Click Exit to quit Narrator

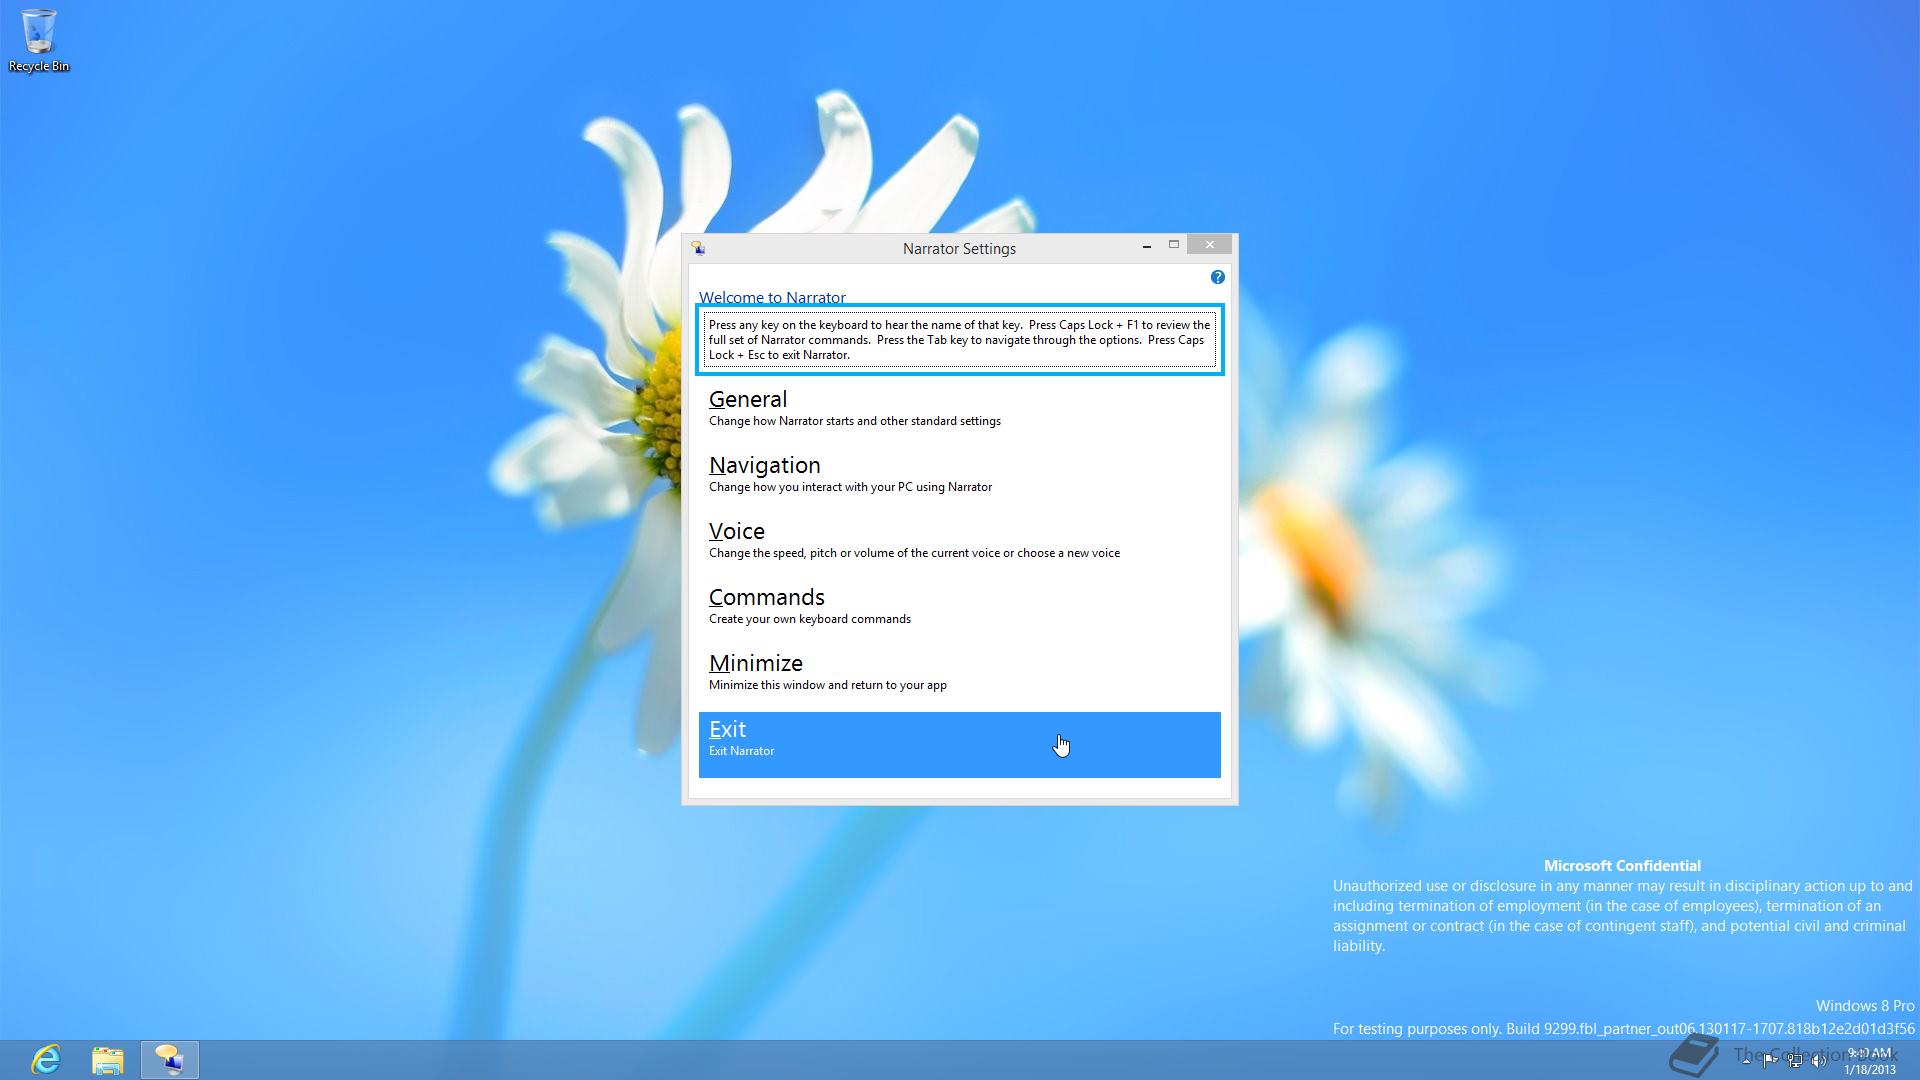(x=959, y=745)
